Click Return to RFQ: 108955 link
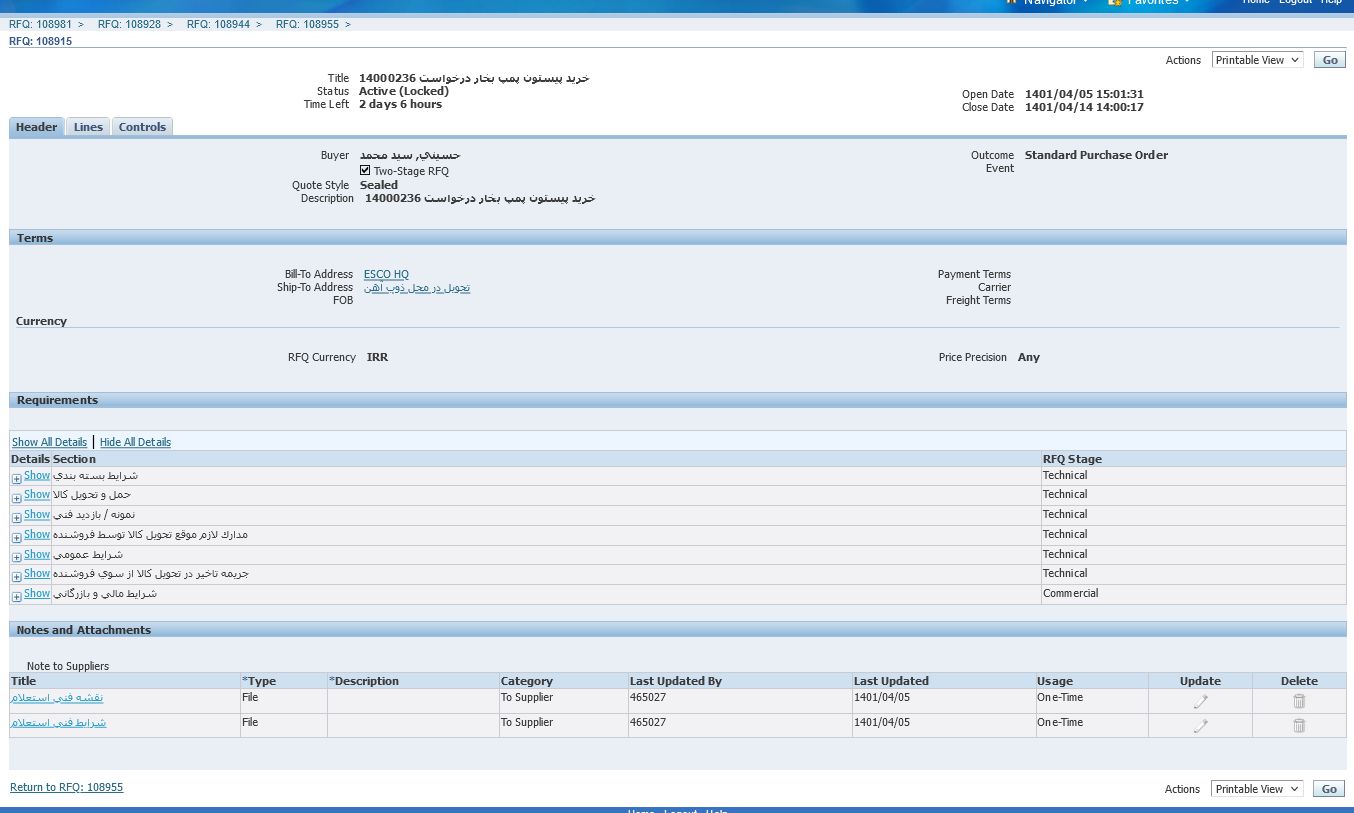Viewport: 1354px width, 813px height. [66, 787]
